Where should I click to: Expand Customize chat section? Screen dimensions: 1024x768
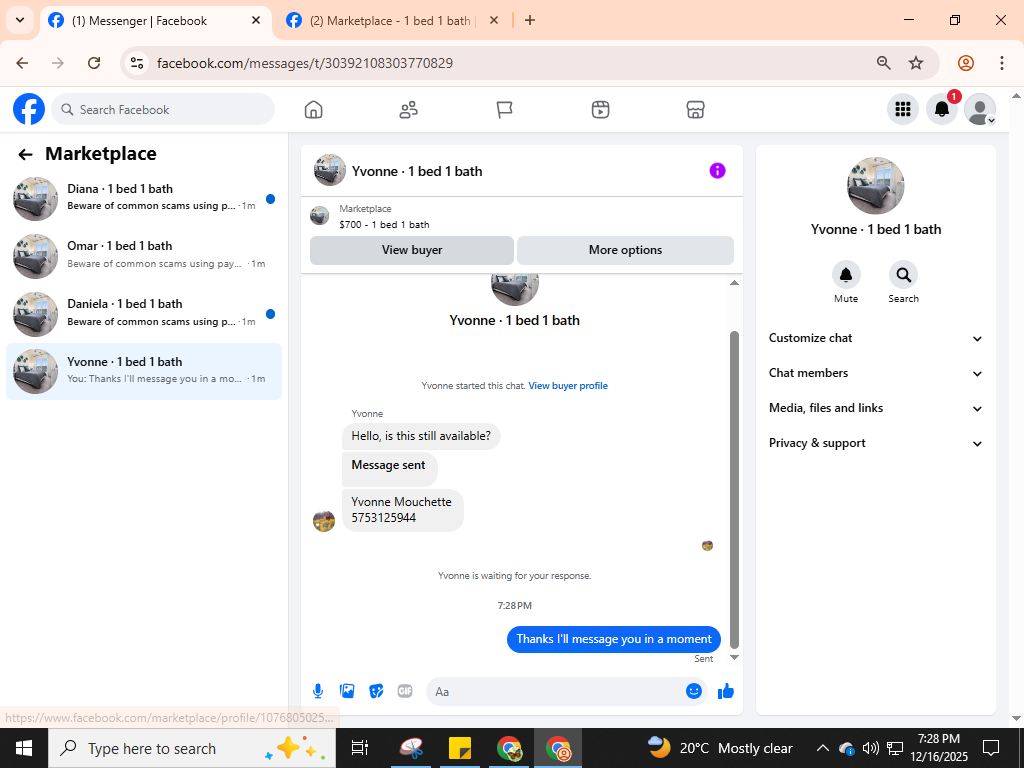click(x=875, y=338)
